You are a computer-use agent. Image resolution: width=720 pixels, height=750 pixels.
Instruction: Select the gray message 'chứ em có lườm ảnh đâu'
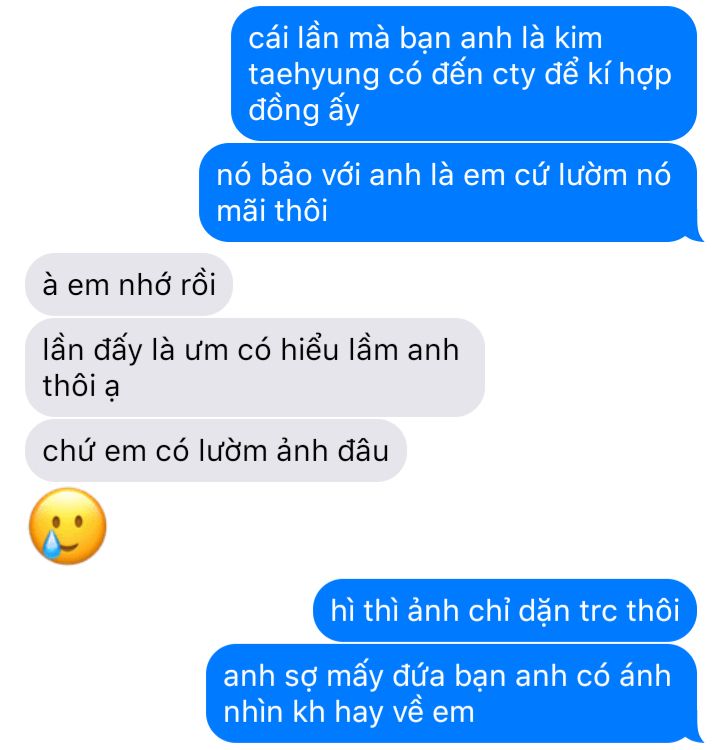(x=216, y=450)
